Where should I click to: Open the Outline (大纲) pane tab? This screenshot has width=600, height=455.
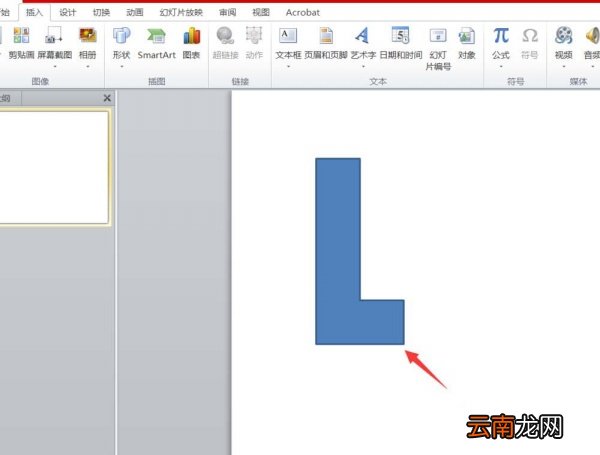point(10,98)
